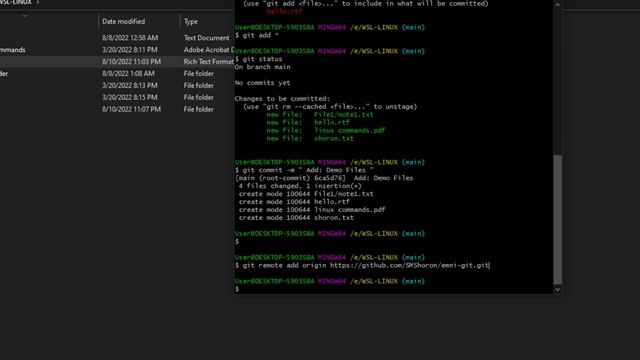640x360 pixels.
Task: Click the 'On branch main' terminal line
Action: pos(262,67)
